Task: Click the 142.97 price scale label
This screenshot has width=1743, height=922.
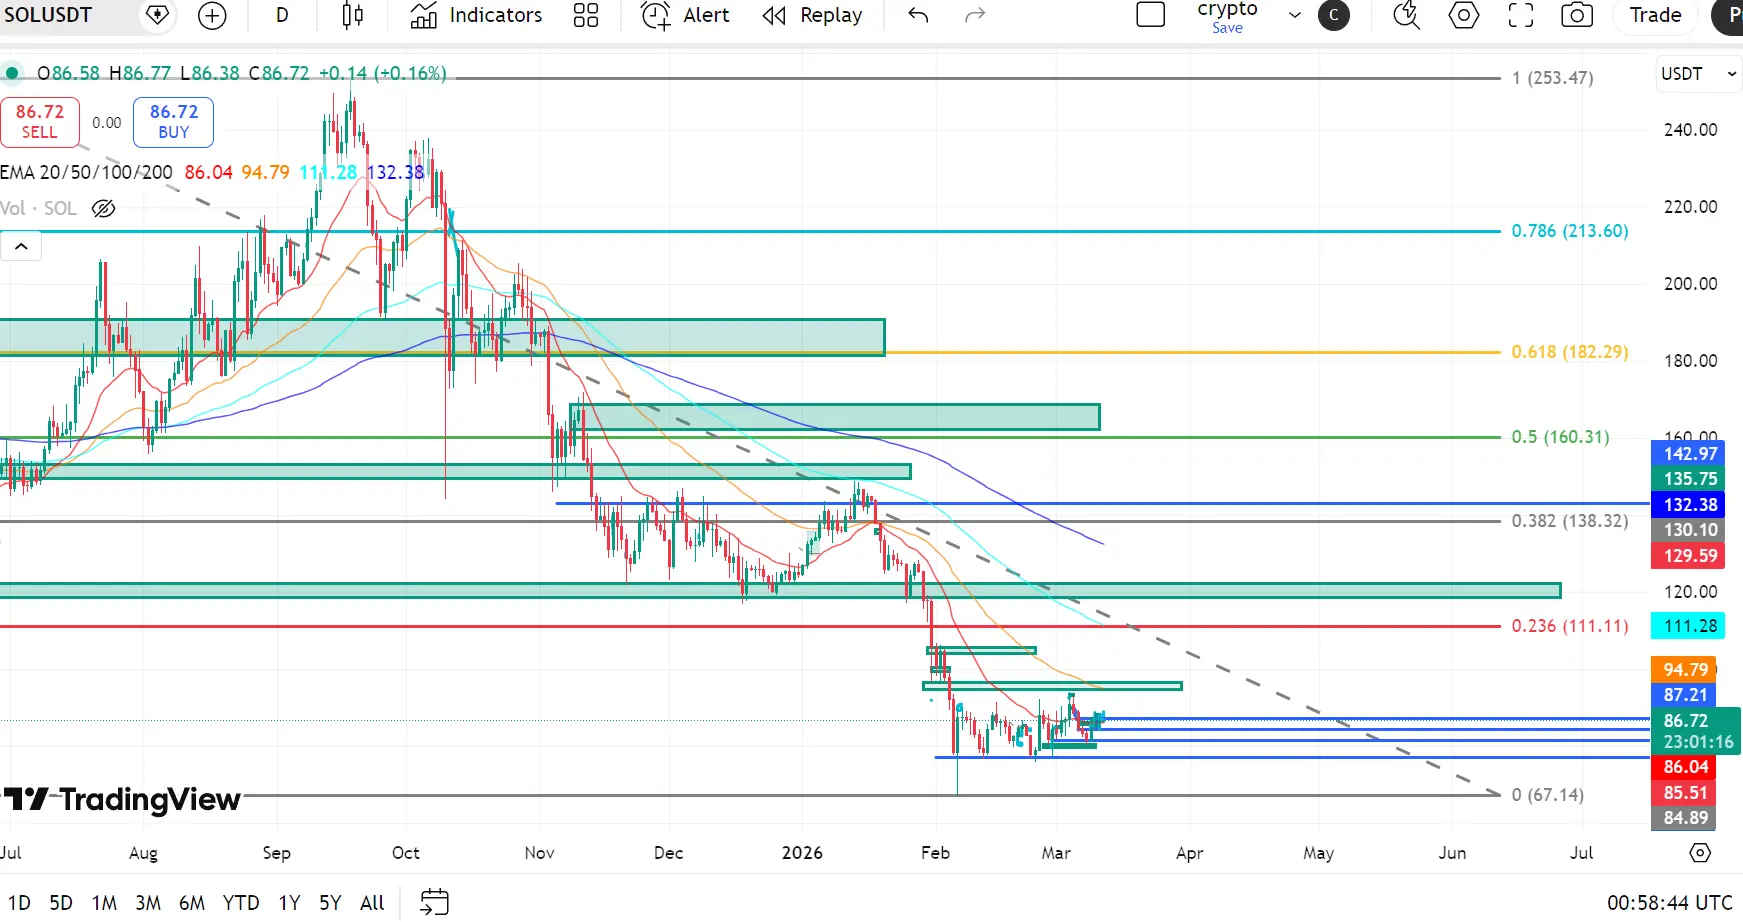Action: pos(1688,454)
